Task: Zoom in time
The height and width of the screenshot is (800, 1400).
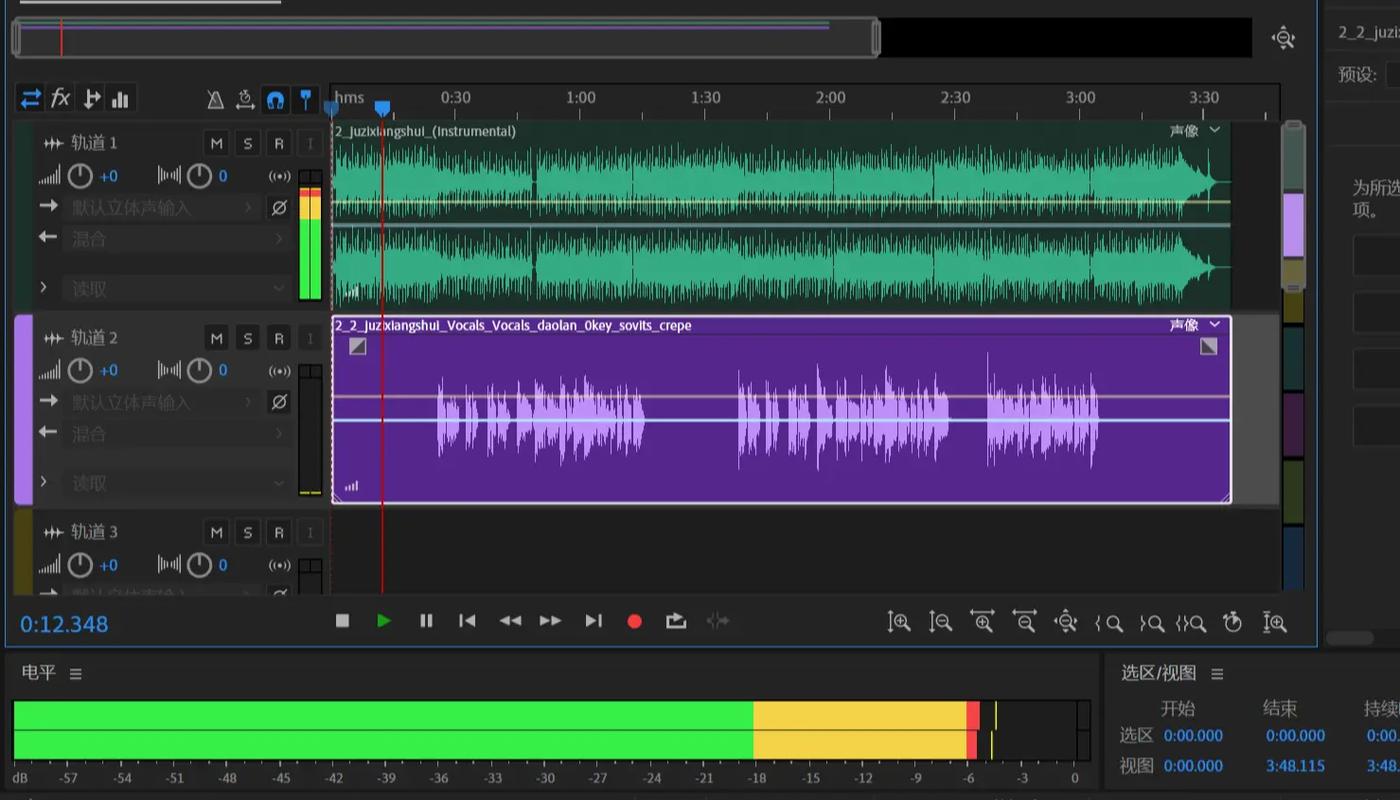Action: tap(982, 622)
